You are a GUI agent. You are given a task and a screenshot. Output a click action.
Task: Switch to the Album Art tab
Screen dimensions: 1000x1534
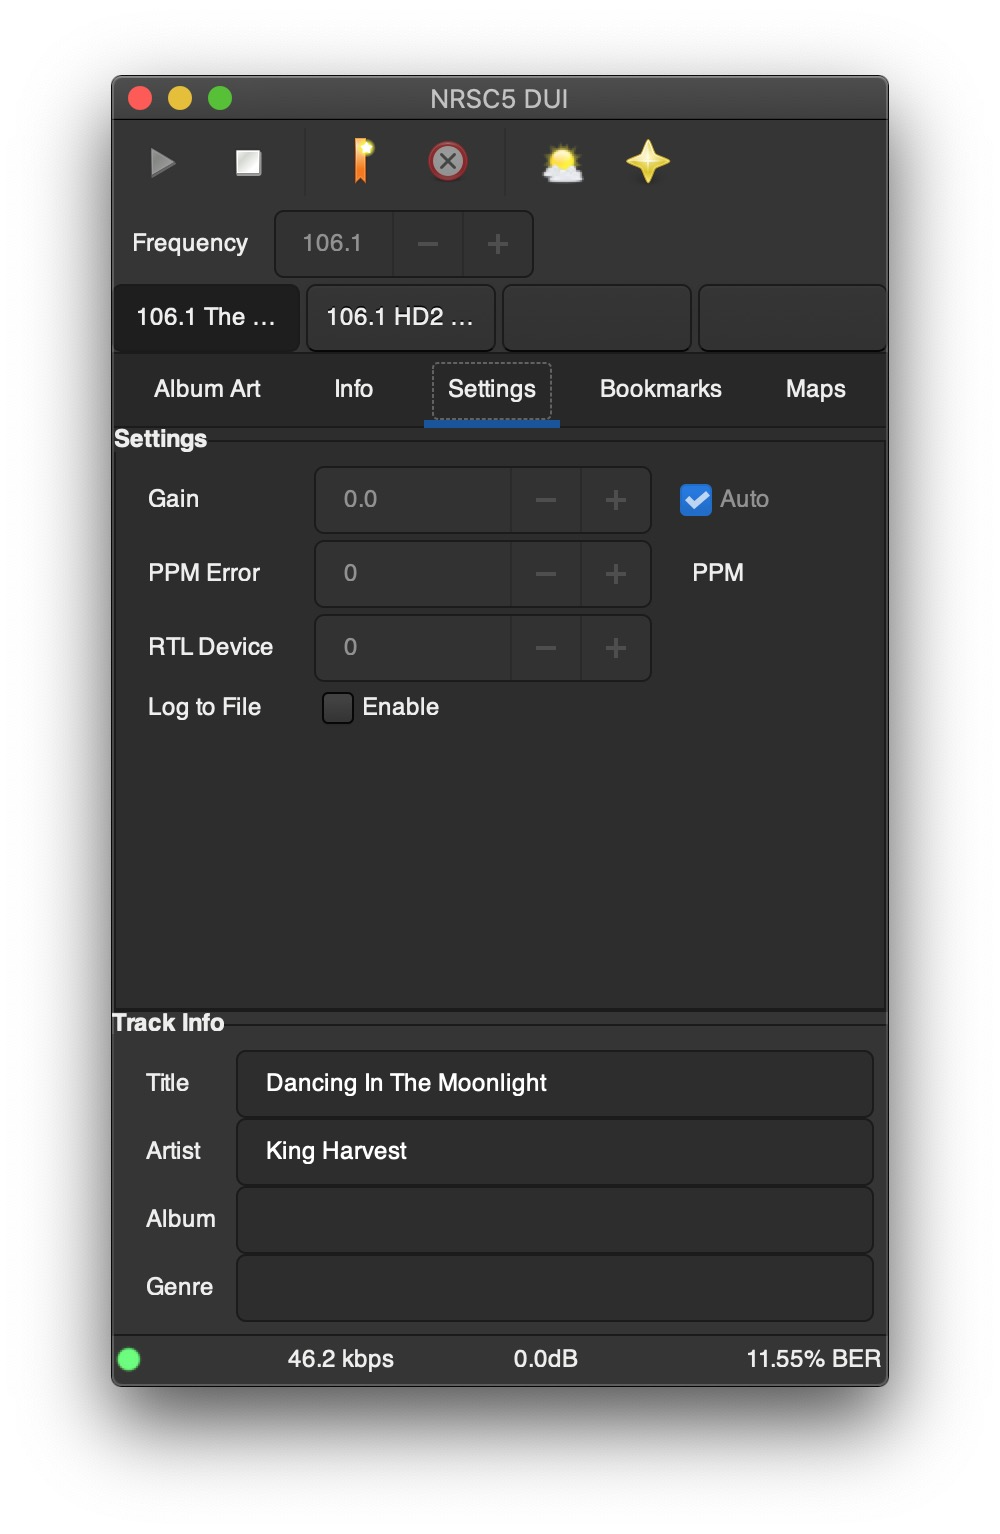207,389
